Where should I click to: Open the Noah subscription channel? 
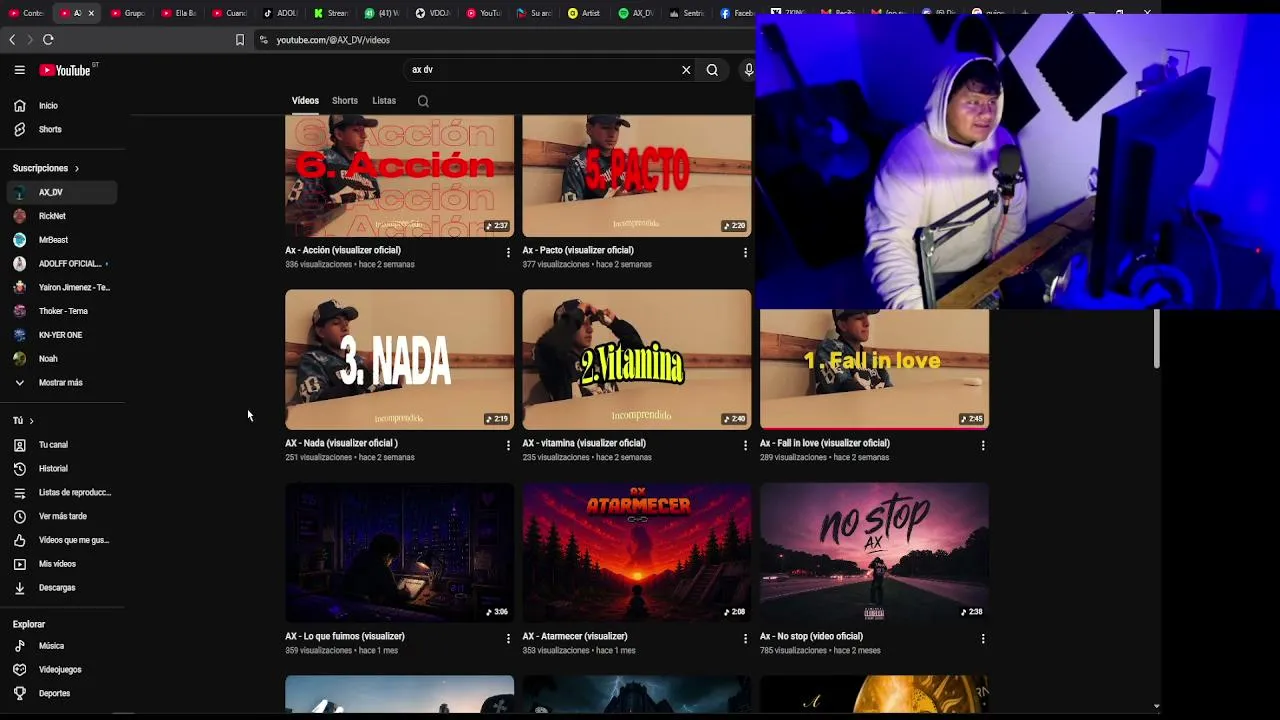pos(62,359)
